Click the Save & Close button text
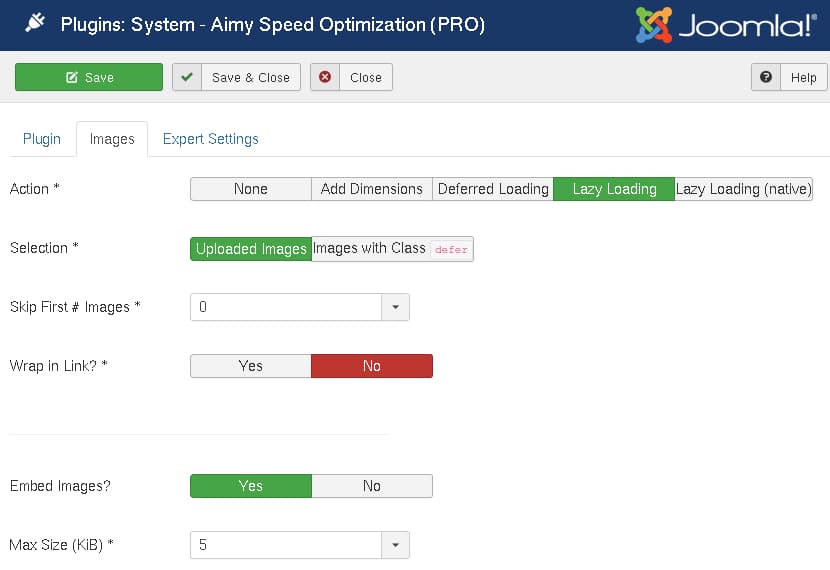The height and width of the screenshot is (570, 830). point(250,77)
